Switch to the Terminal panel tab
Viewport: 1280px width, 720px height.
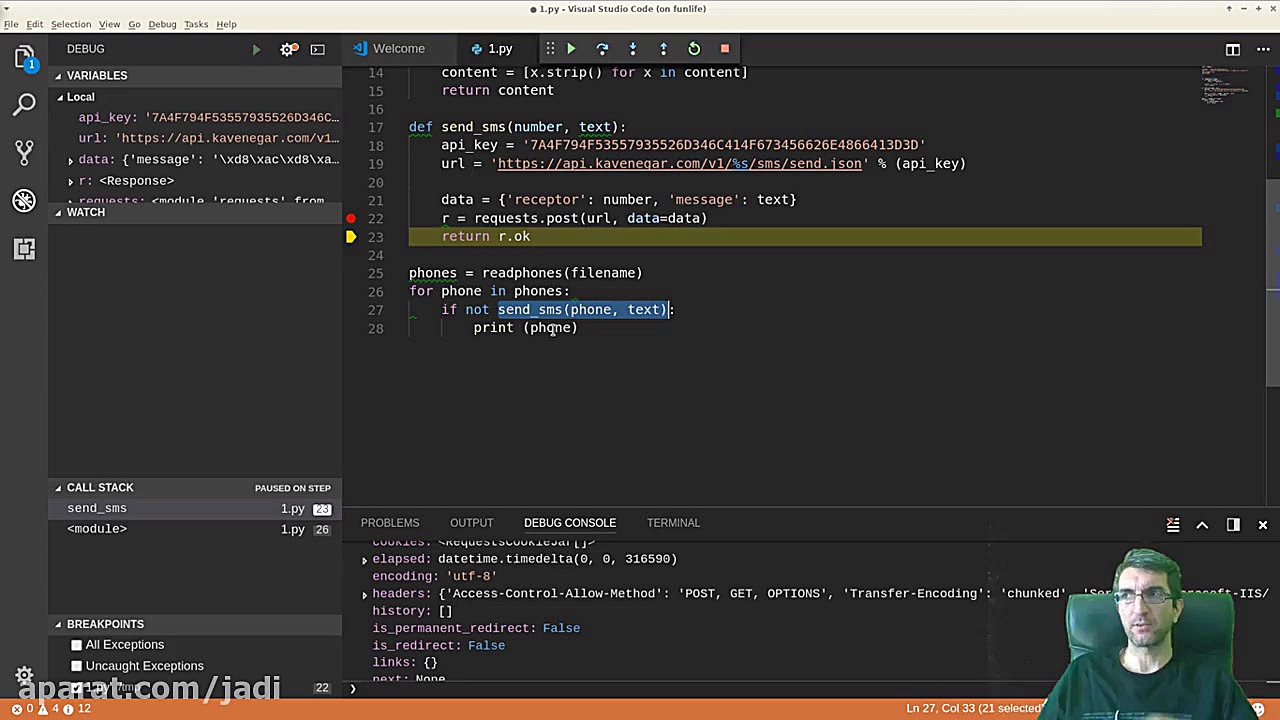tap(673, 523)
